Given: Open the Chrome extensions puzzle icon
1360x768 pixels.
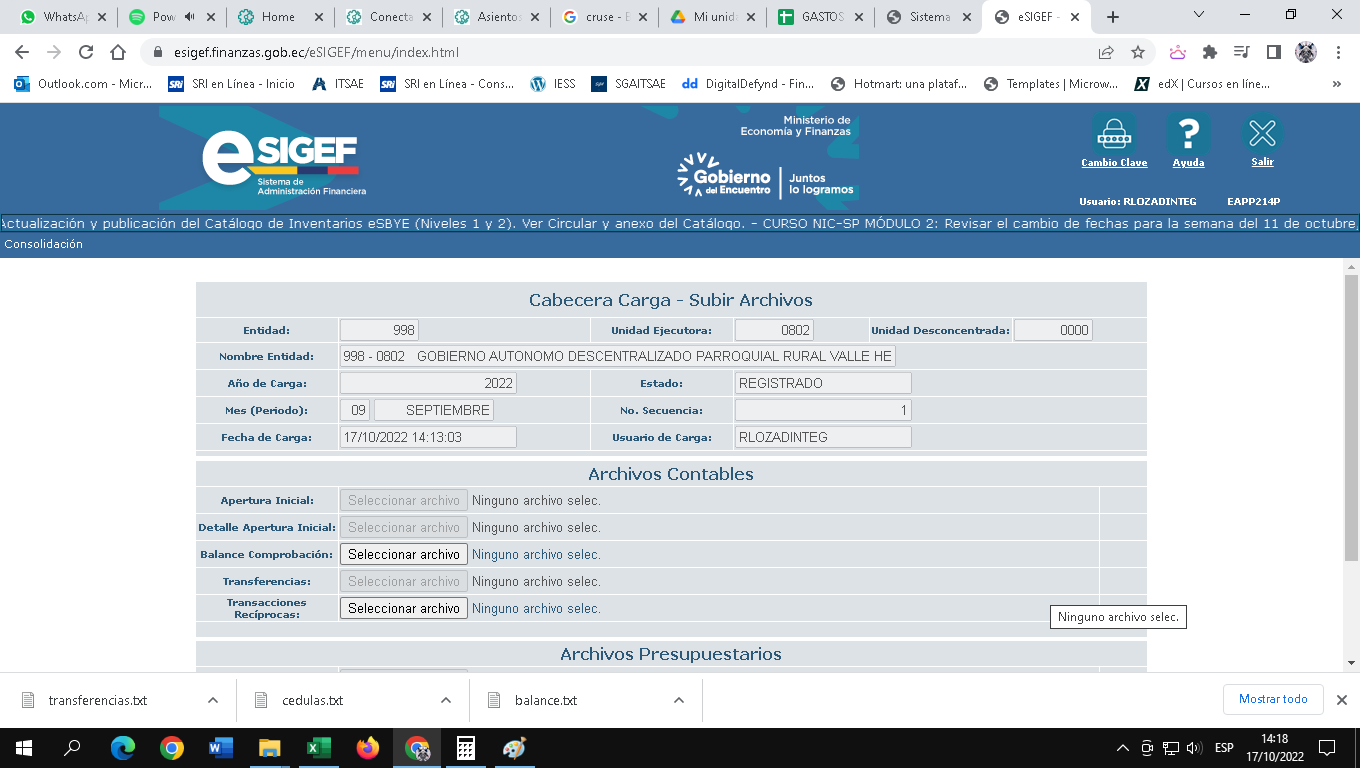Looking at the screenshot, I should pyautogui.click(x=1210, y=52).
